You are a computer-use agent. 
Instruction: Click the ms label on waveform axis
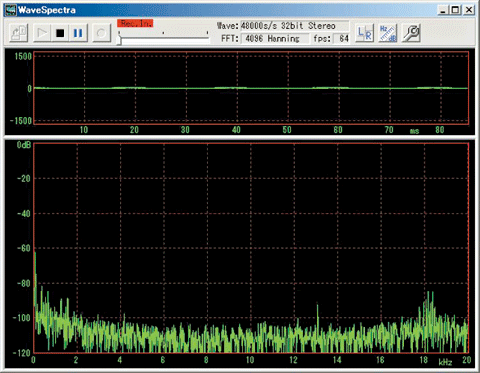[x=414, y=131]
